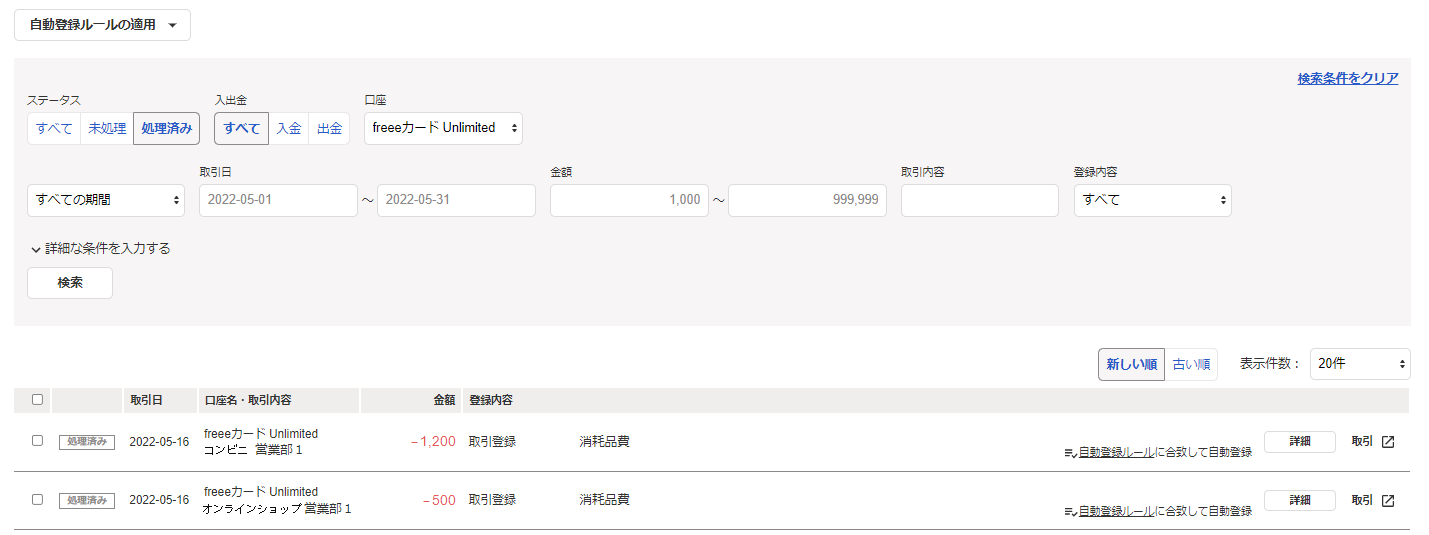This screenshot has height=535, width=1429.
Task: Open 自動登録ルールの適用 dropdown button
Action: pyautogui.click(x=102, y=25)
